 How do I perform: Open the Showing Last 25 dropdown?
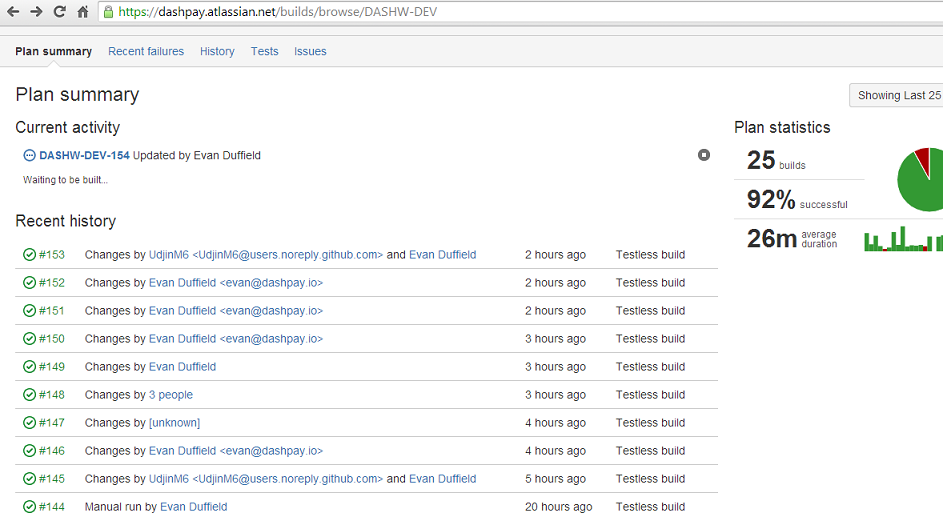896,96
